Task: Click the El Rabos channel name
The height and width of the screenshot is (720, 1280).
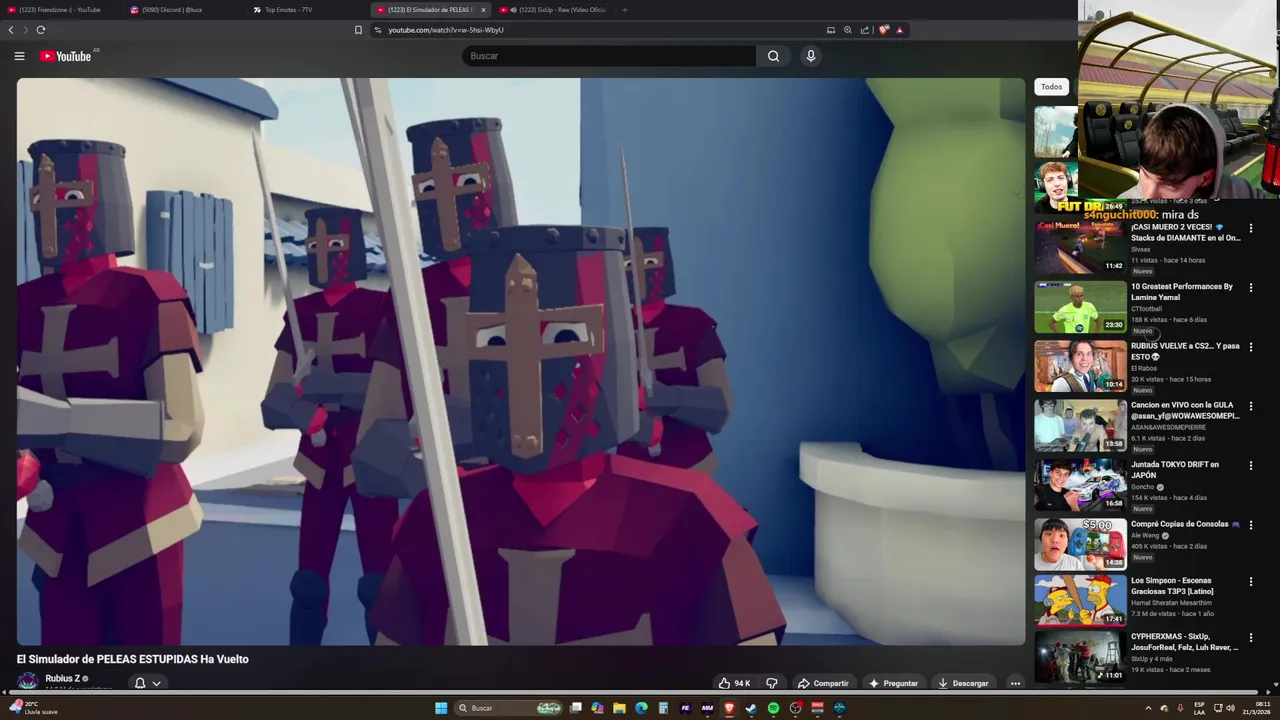Action: click(1144, 368)
